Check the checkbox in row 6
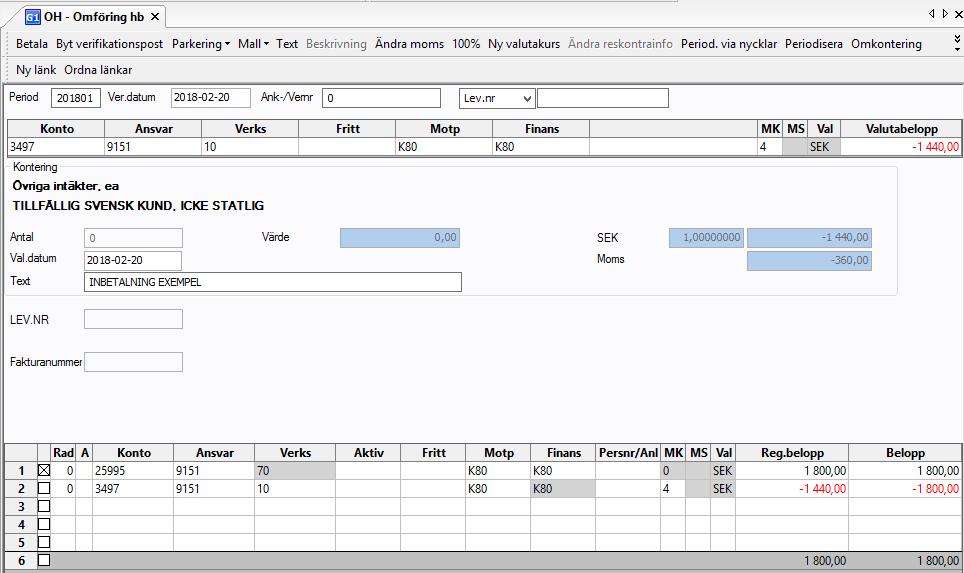Image resolution: width=964 pixels, height=573 pixels. pos(44,560)
